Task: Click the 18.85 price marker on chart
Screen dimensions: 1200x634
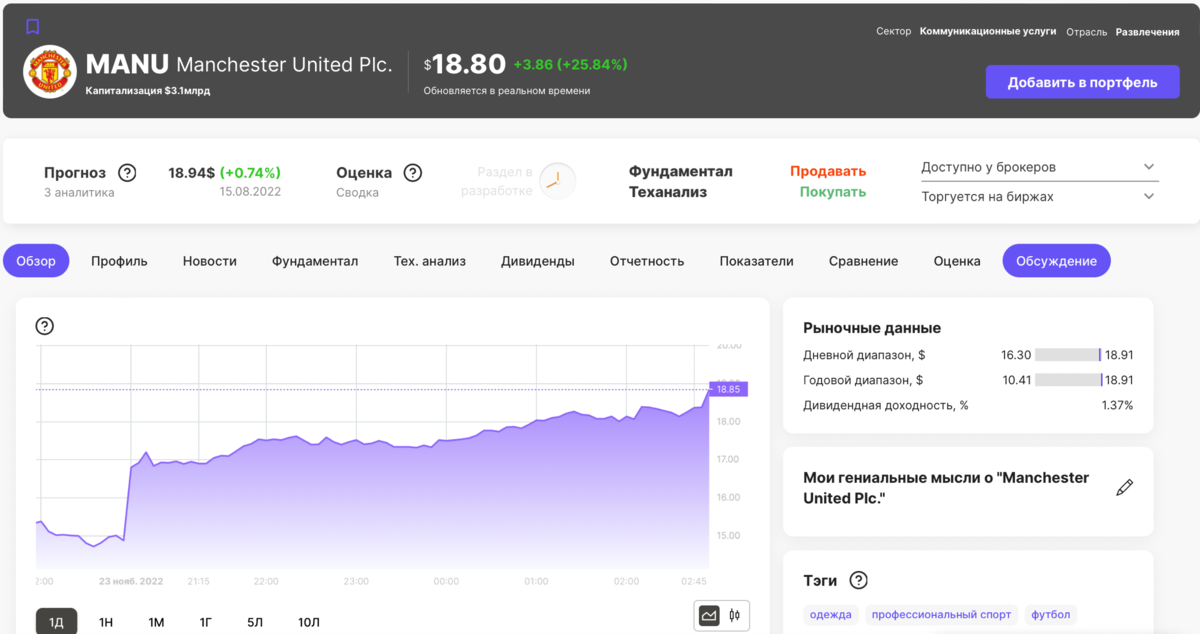Action: point(728,389)
